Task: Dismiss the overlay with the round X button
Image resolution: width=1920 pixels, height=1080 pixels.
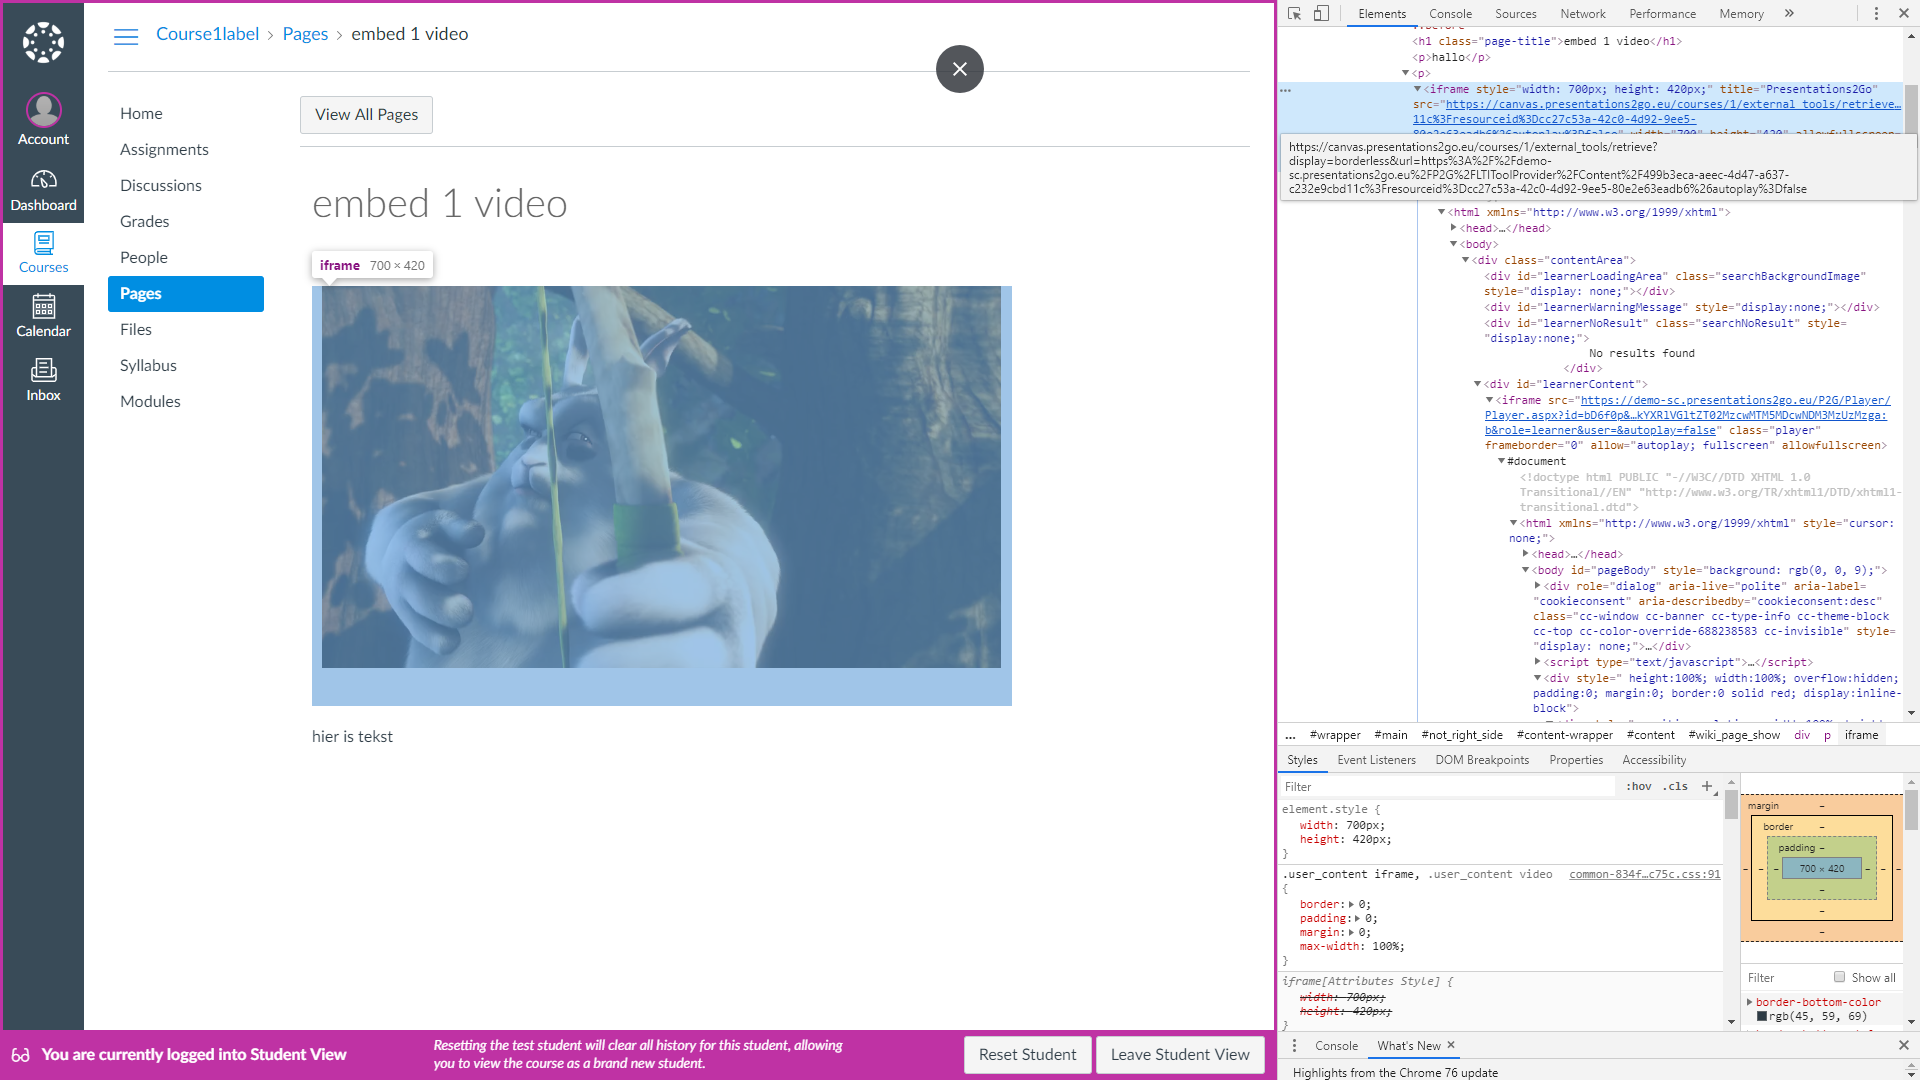Action: pyautogui.click(x=960, y=69)
